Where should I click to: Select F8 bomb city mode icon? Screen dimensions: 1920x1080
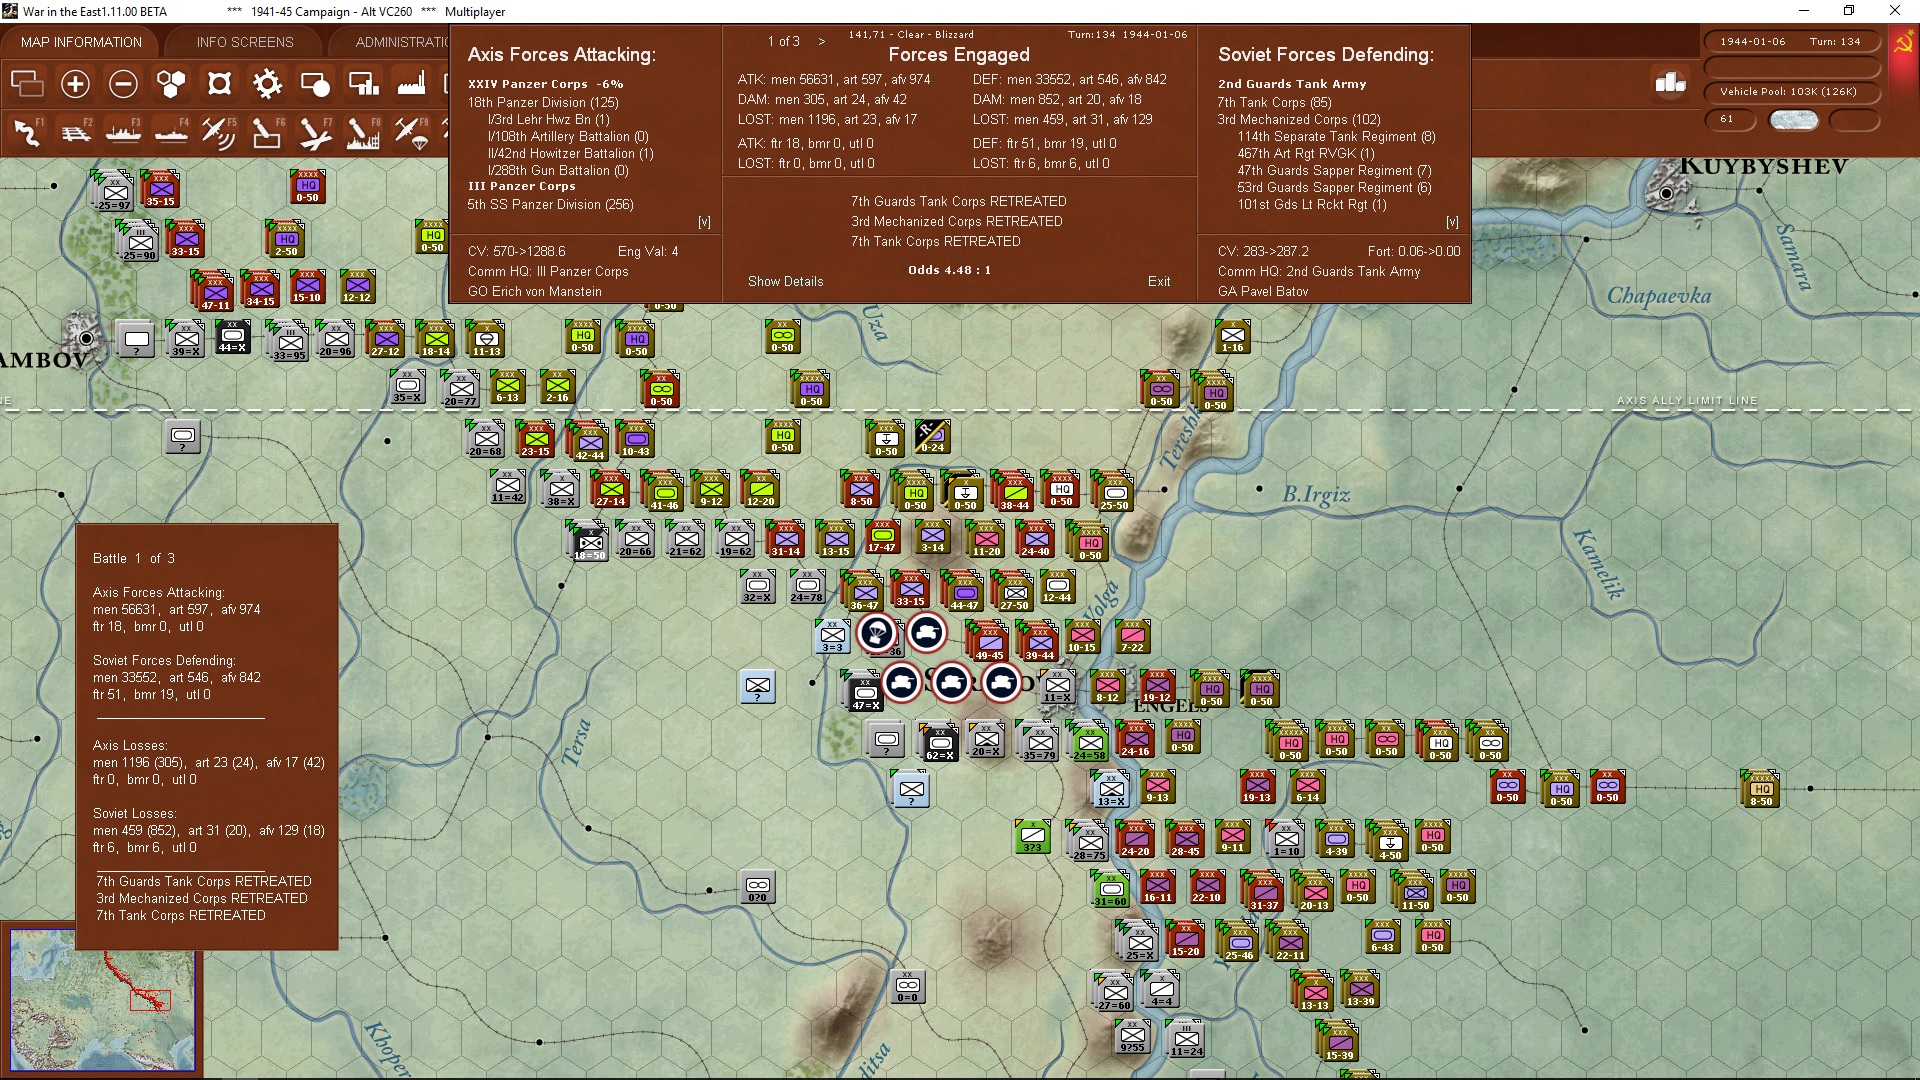click(362, 132)
